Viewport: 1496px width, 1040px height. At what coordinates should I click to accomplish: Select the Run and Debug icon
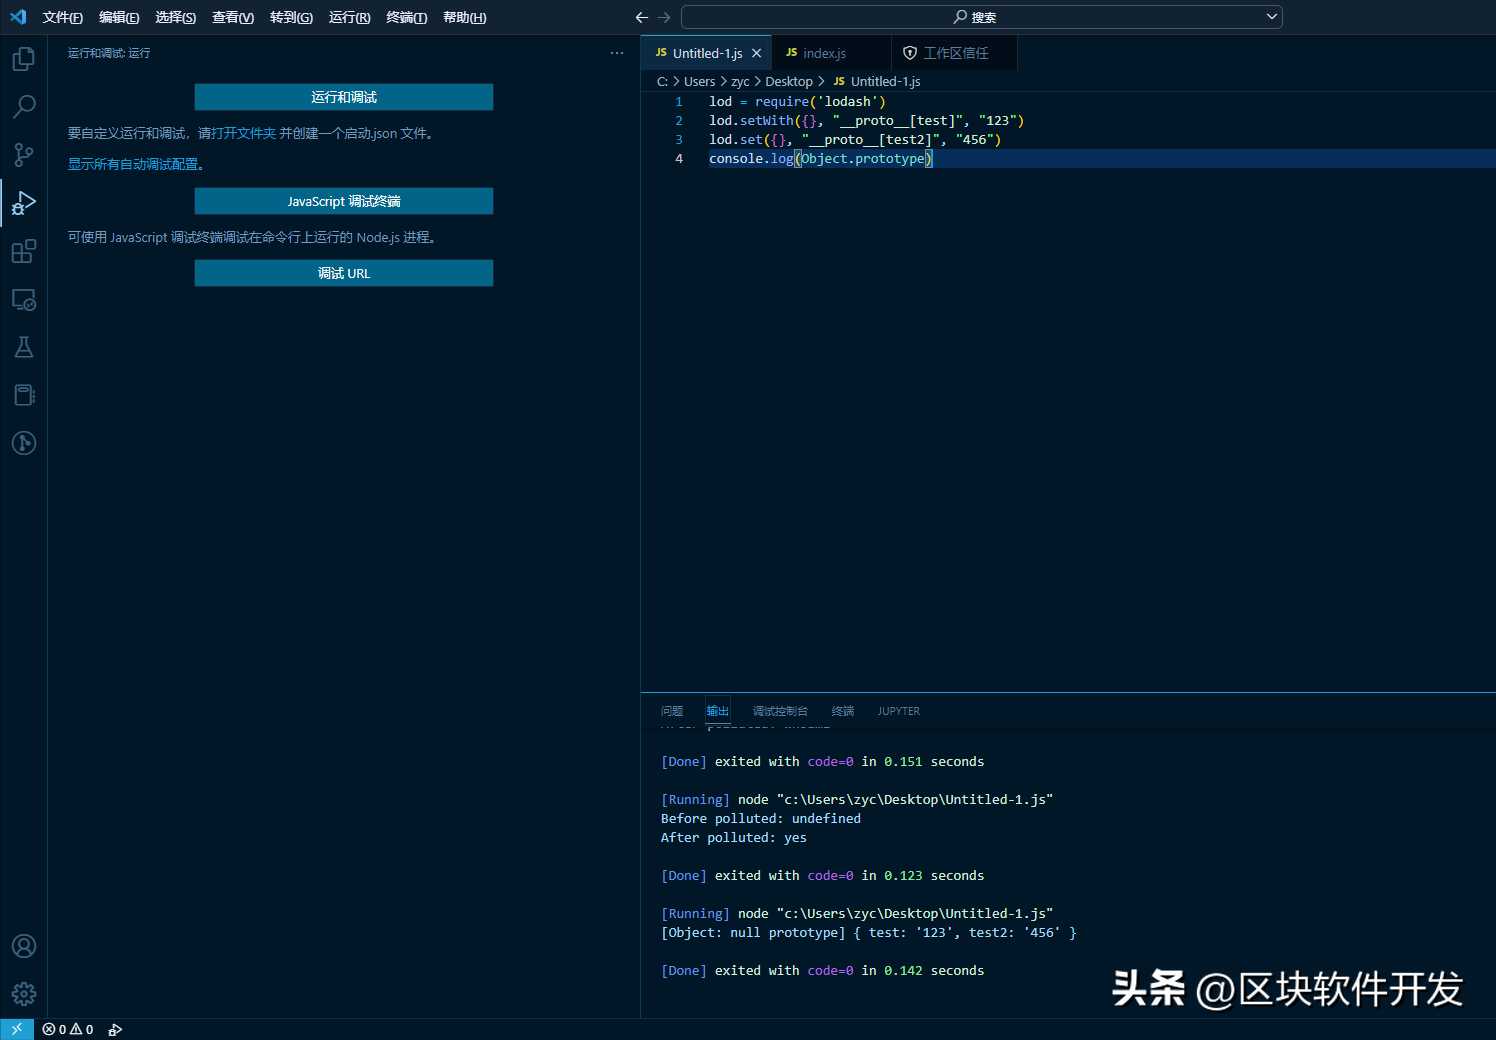click(24, 203)
